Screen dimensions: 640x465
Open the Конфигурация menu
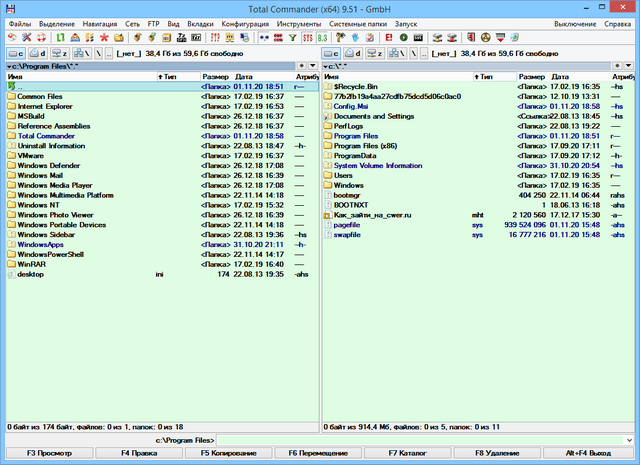coord(244,23)
